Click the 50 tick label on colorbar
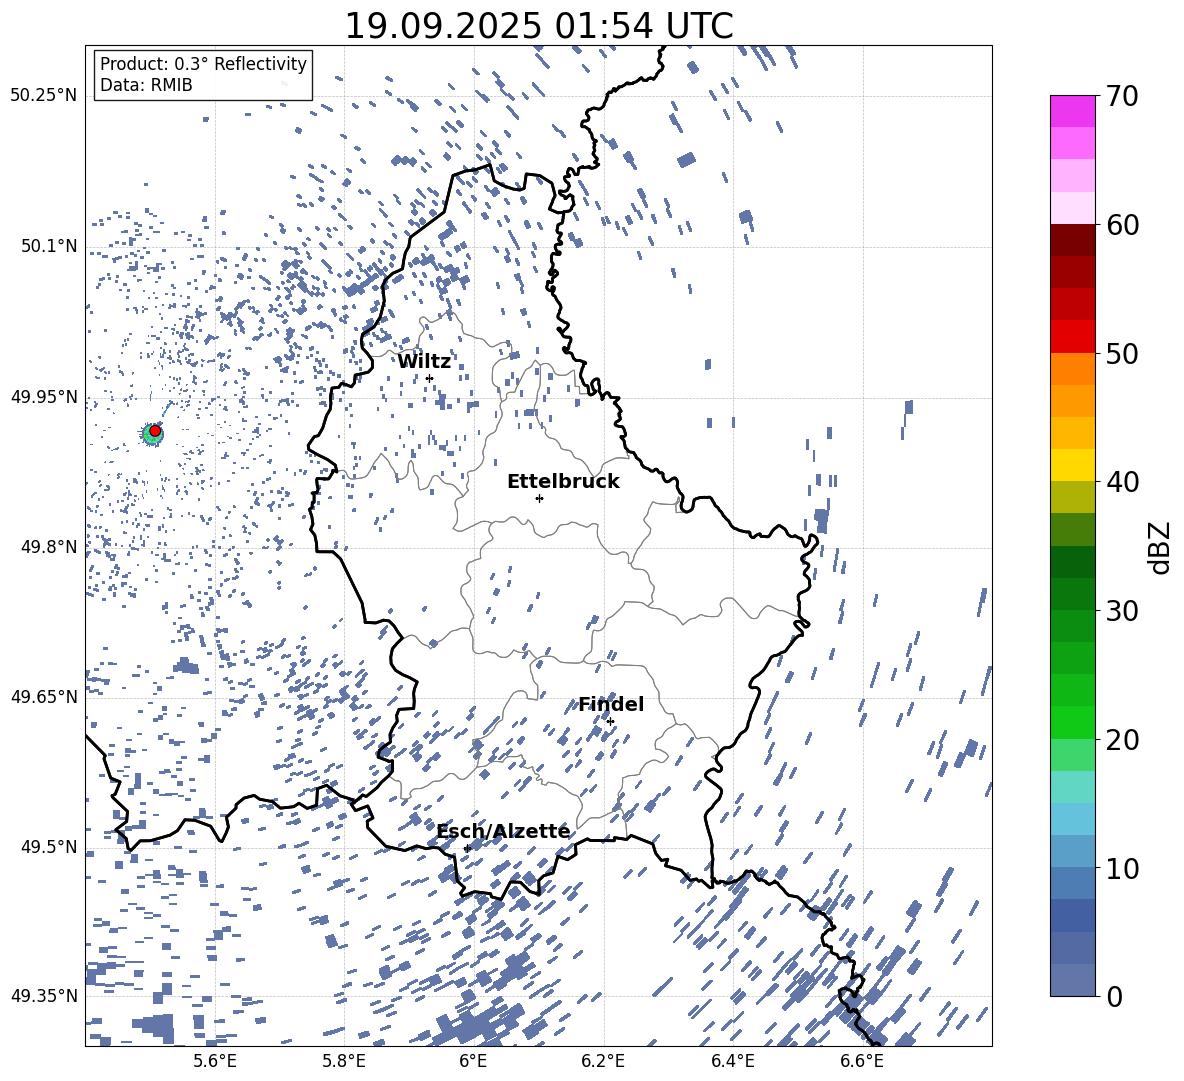The image size is (1184, 1081). pyautogui.click(x=1122, y=353)
